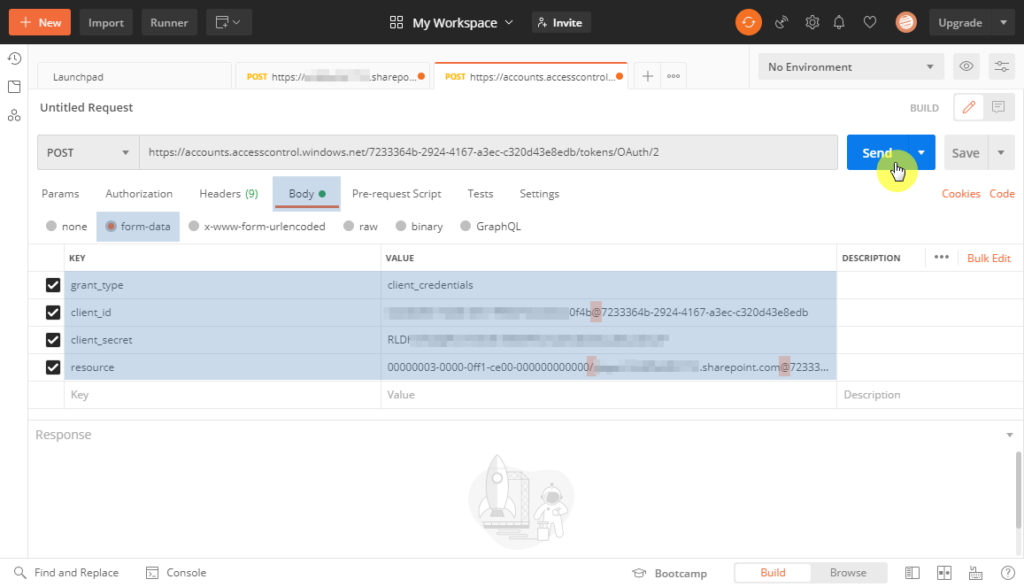Collapse the Response panel arrow

(x=1010, y=435)
